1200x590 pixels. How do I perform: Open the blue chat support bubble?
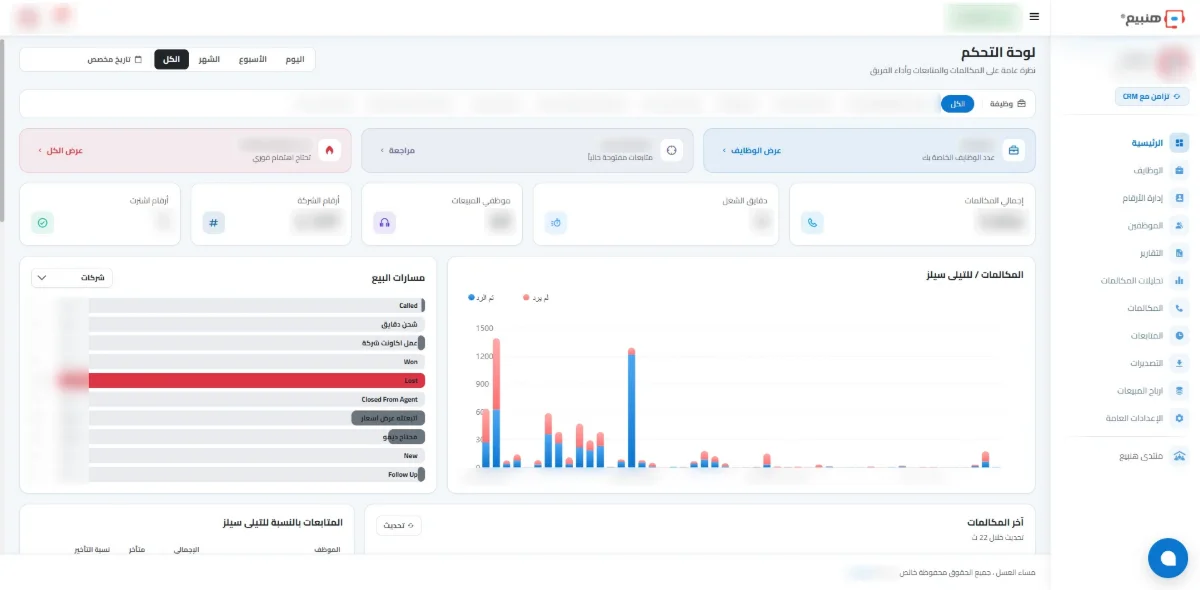tap(1167, 558)
